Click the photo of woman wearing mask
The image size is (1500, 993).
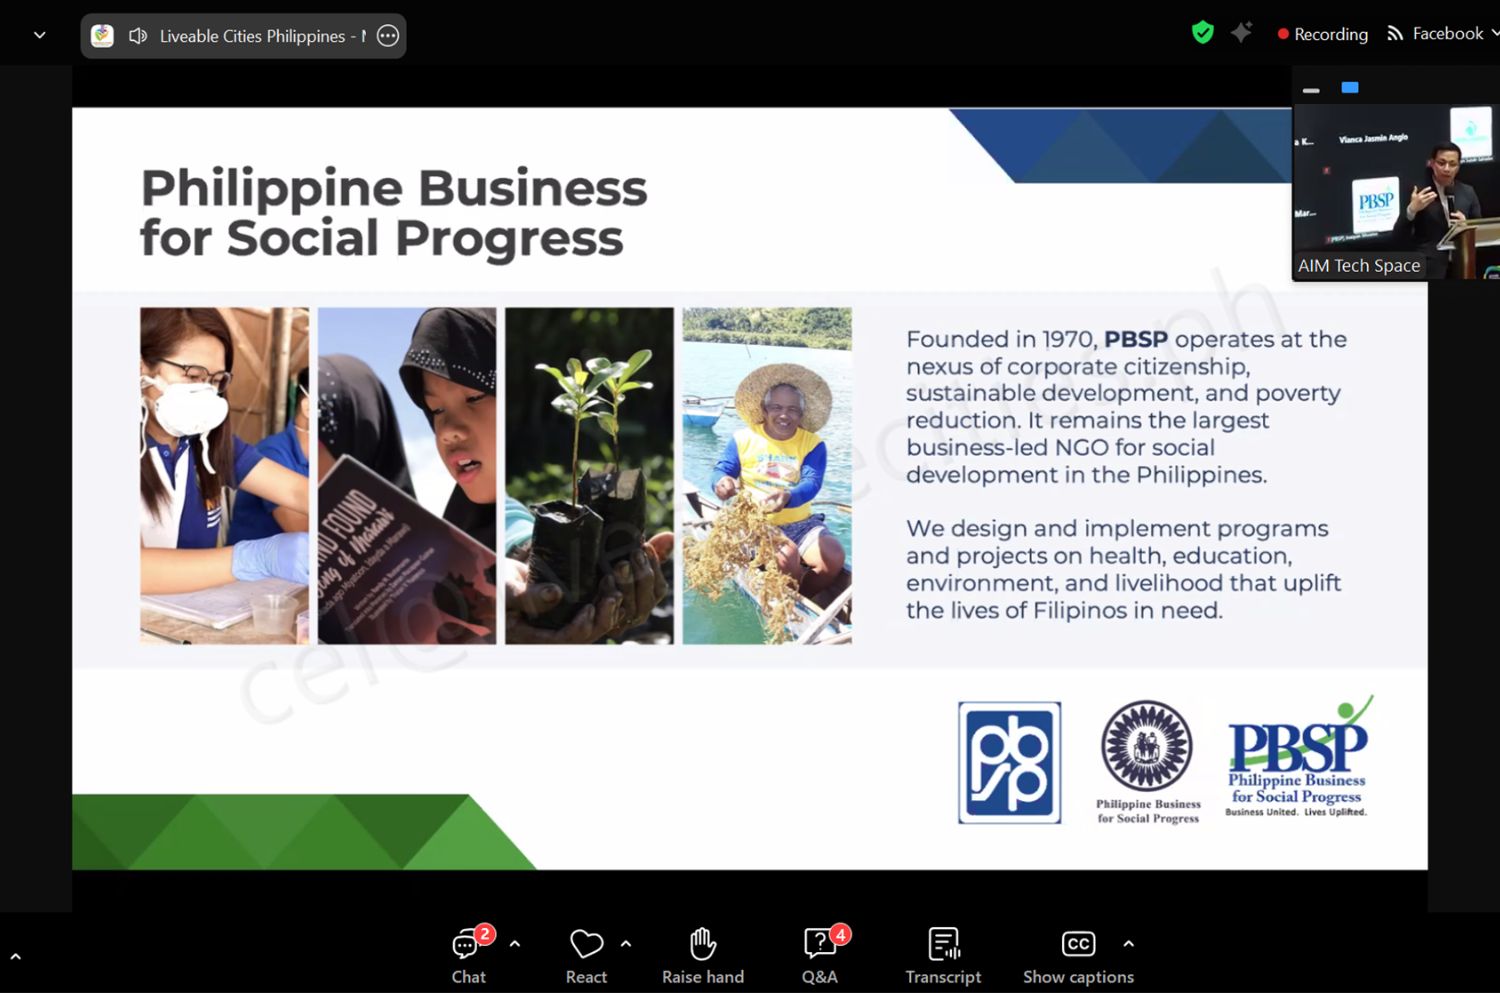pos(224,476)
